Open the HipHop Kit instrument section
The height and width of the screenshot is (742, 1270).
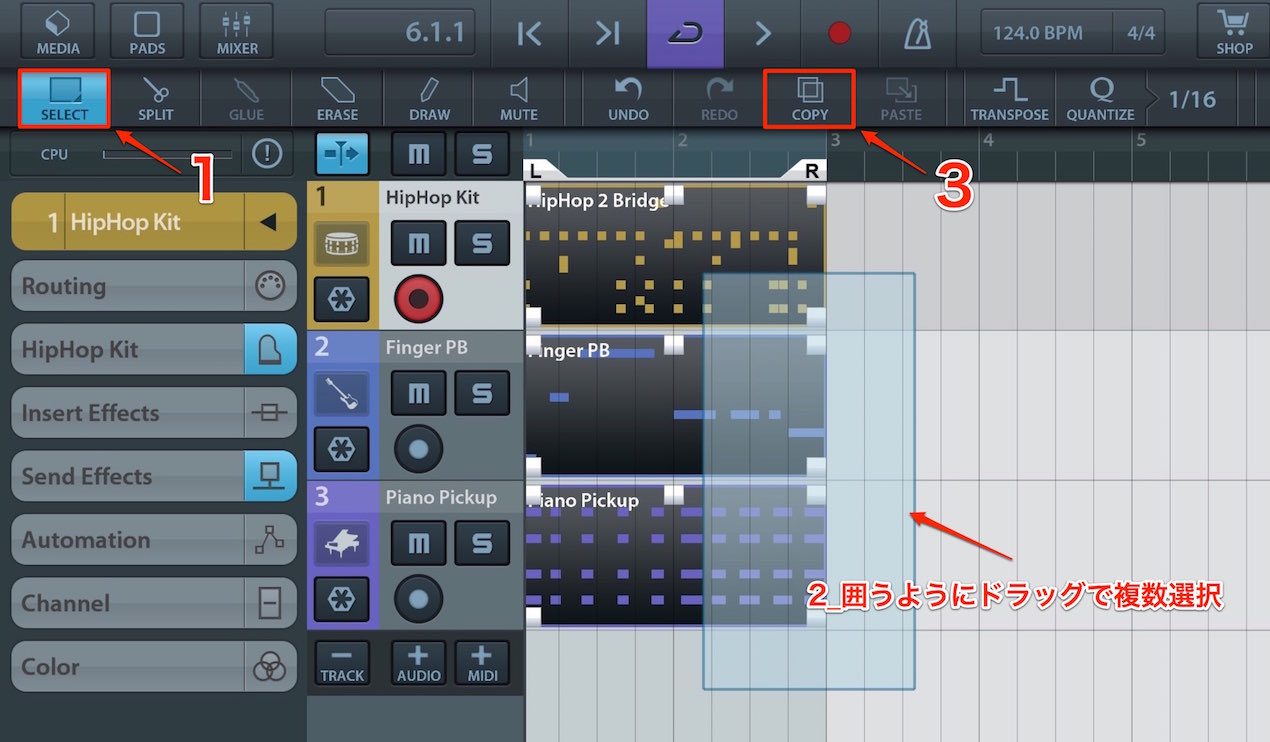(154, 350)
